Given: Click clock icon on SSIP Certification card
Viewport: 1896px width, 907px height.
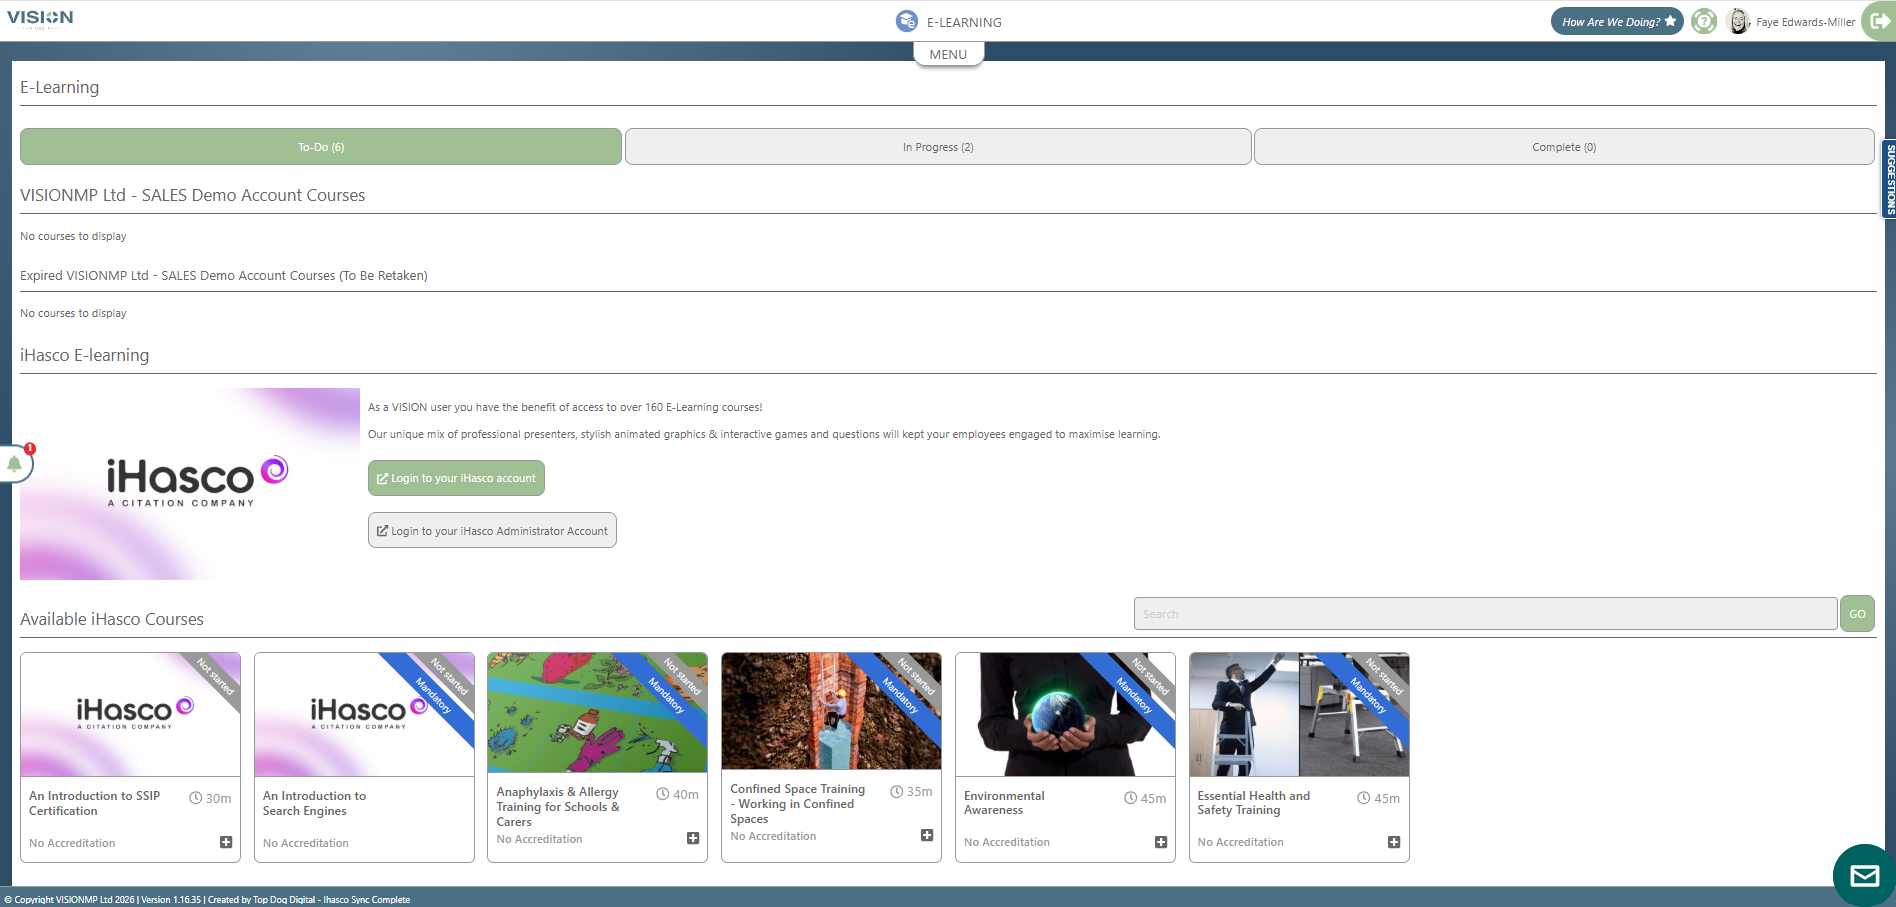Looking at the screenshot, I should (x=196, y=798).
